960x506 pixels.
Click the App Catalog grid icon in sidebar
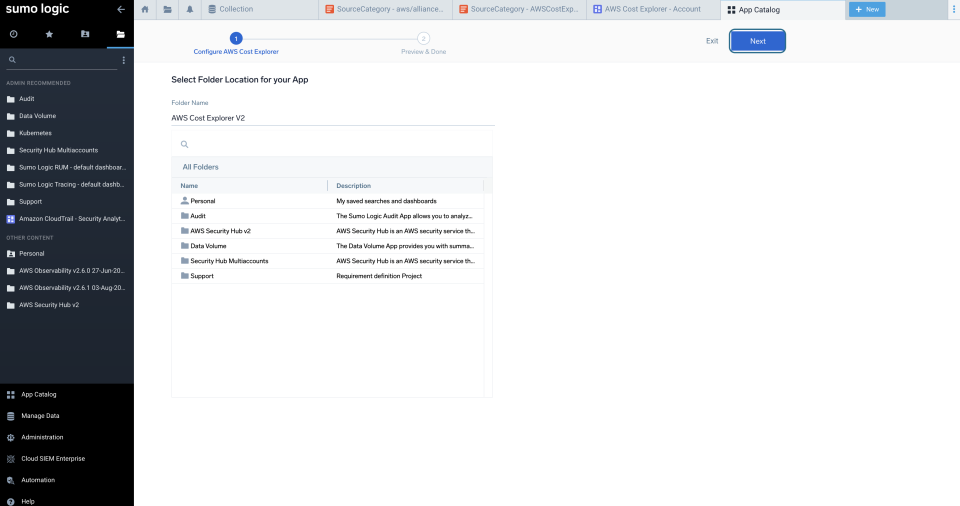(x=10, y=395)
